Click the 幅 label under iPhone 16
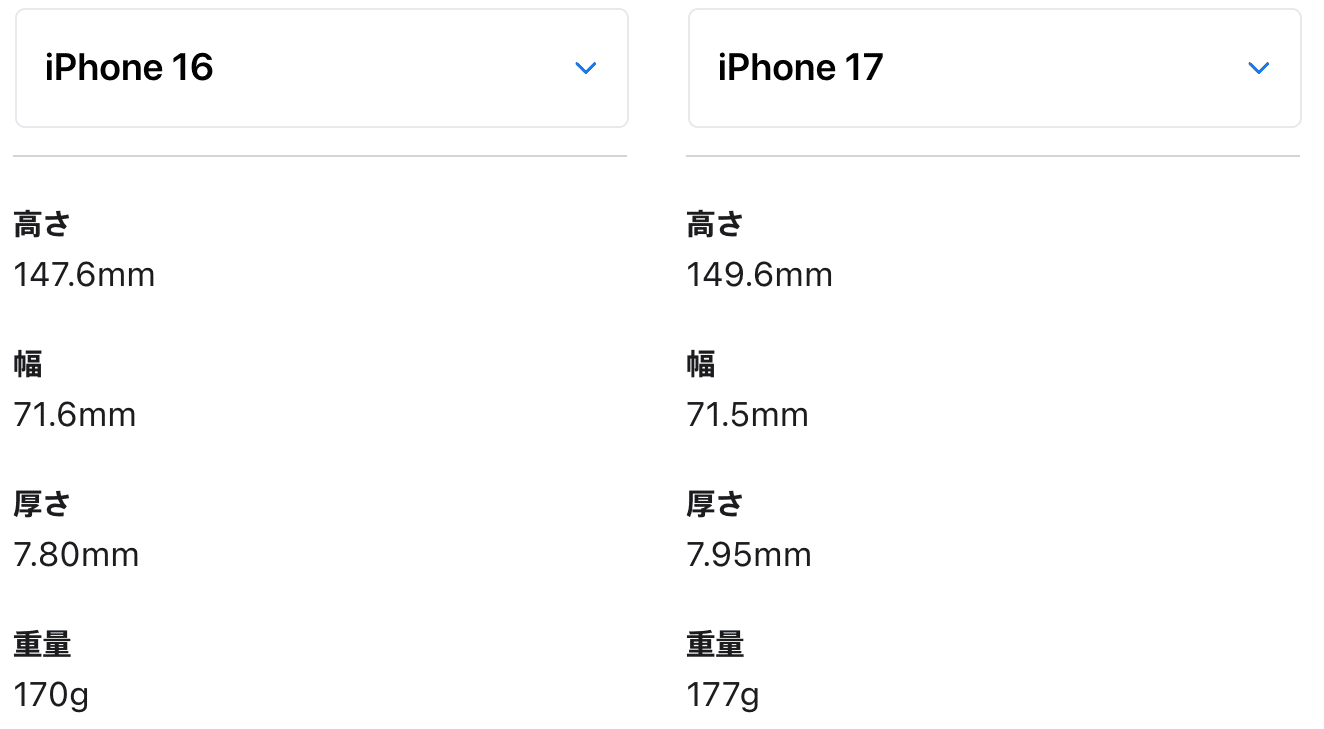Viewport: 1324px width, 729px height. pyautogui.click(x=28, y=365)
